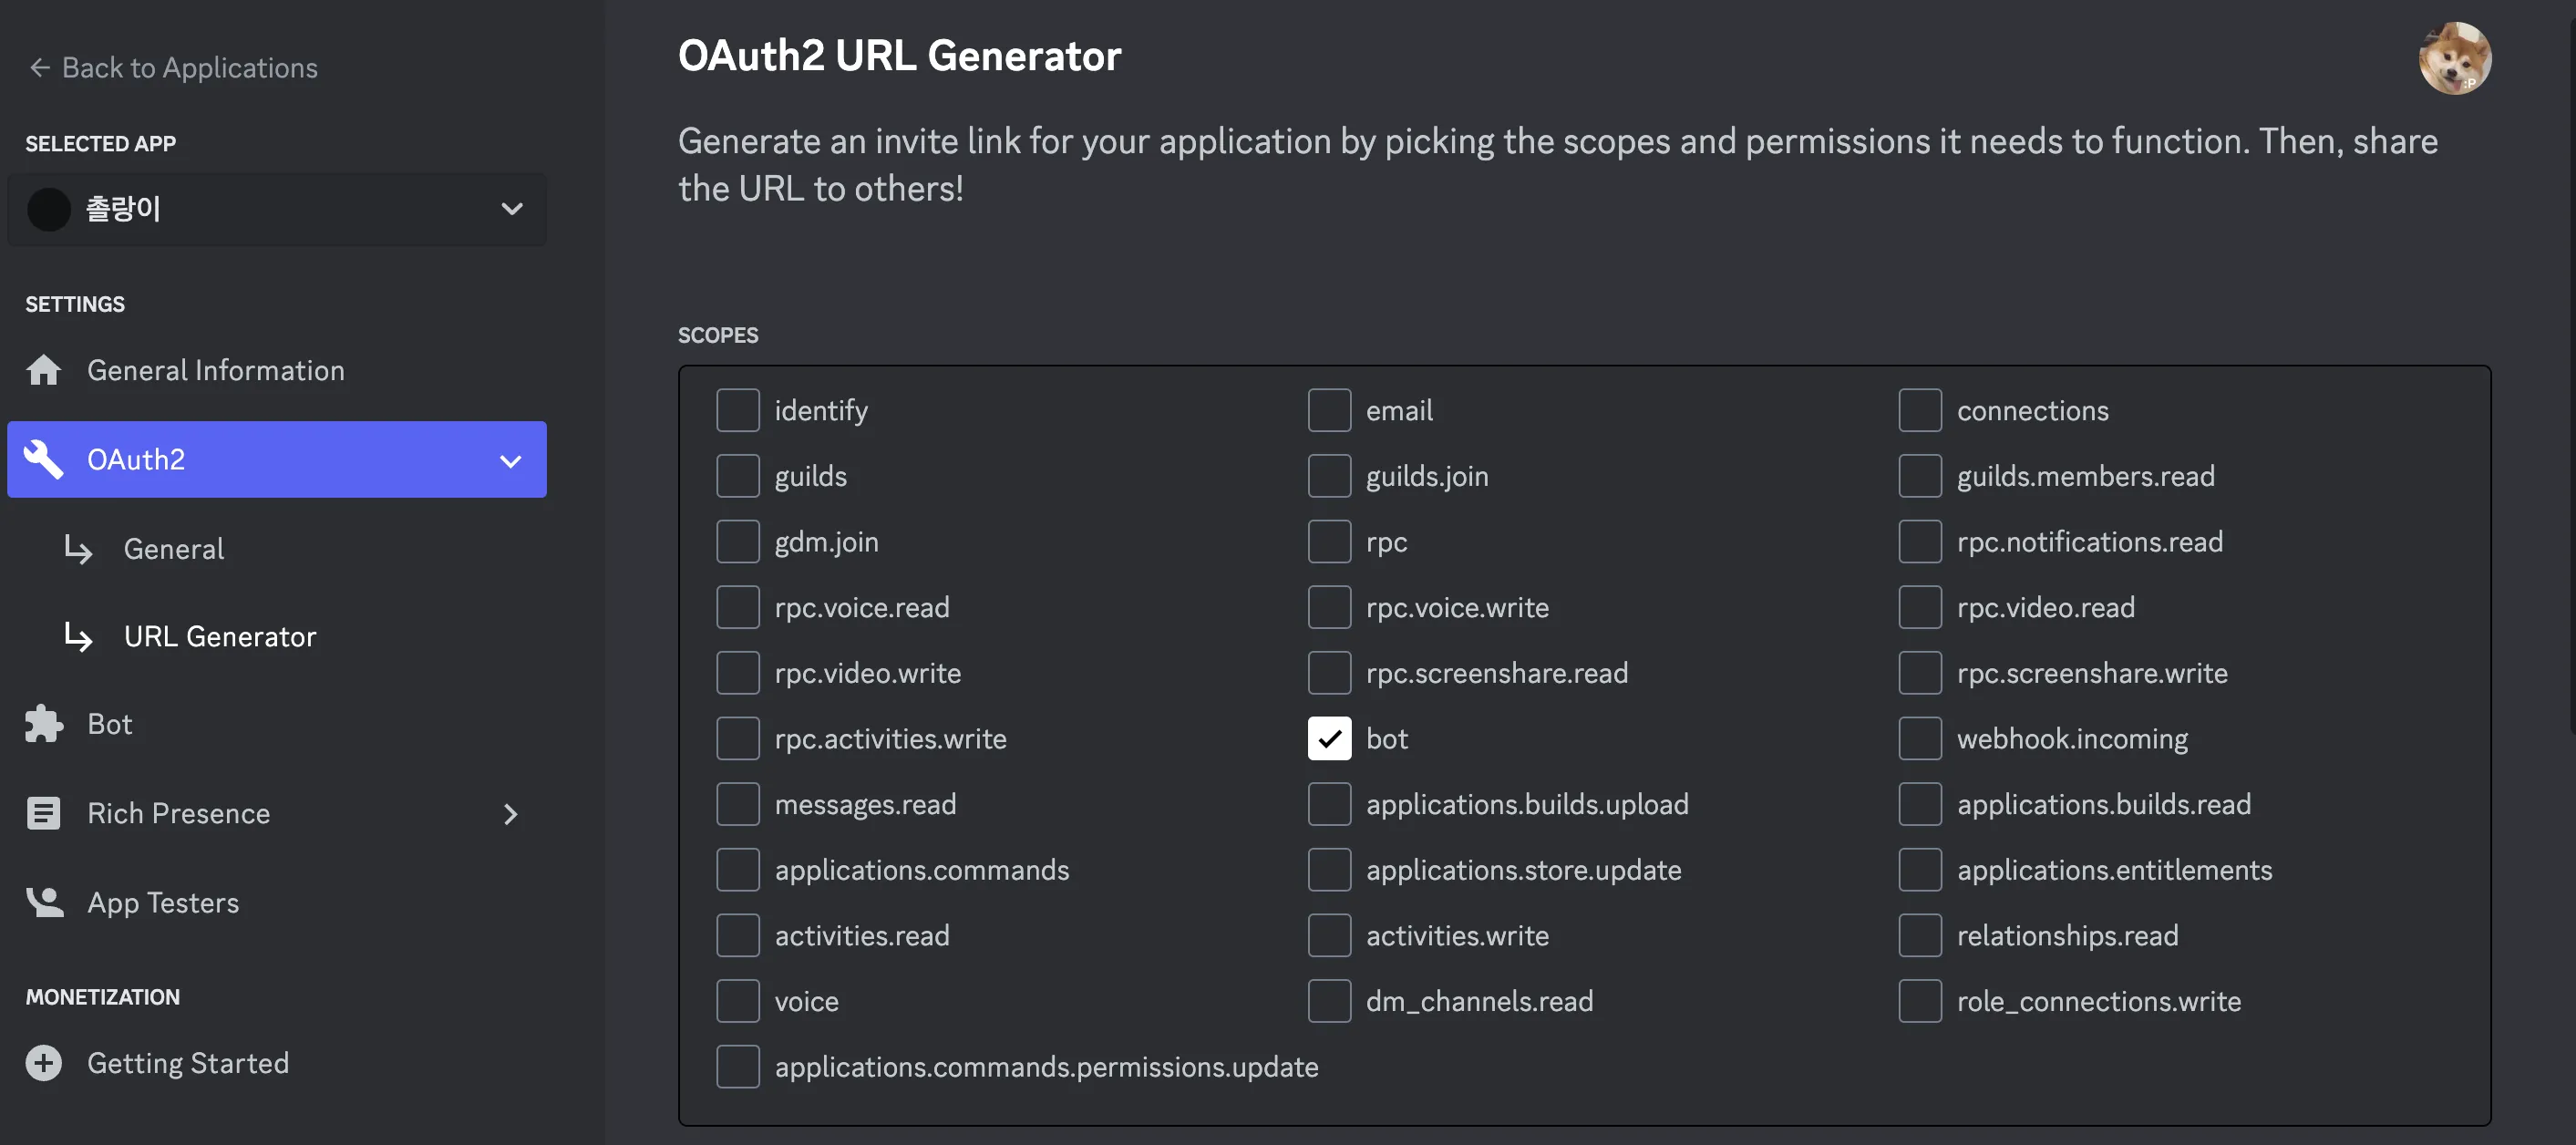Click the App Testers person icon
This screenshot has width=2576, height=1145.
pos(43,902)
